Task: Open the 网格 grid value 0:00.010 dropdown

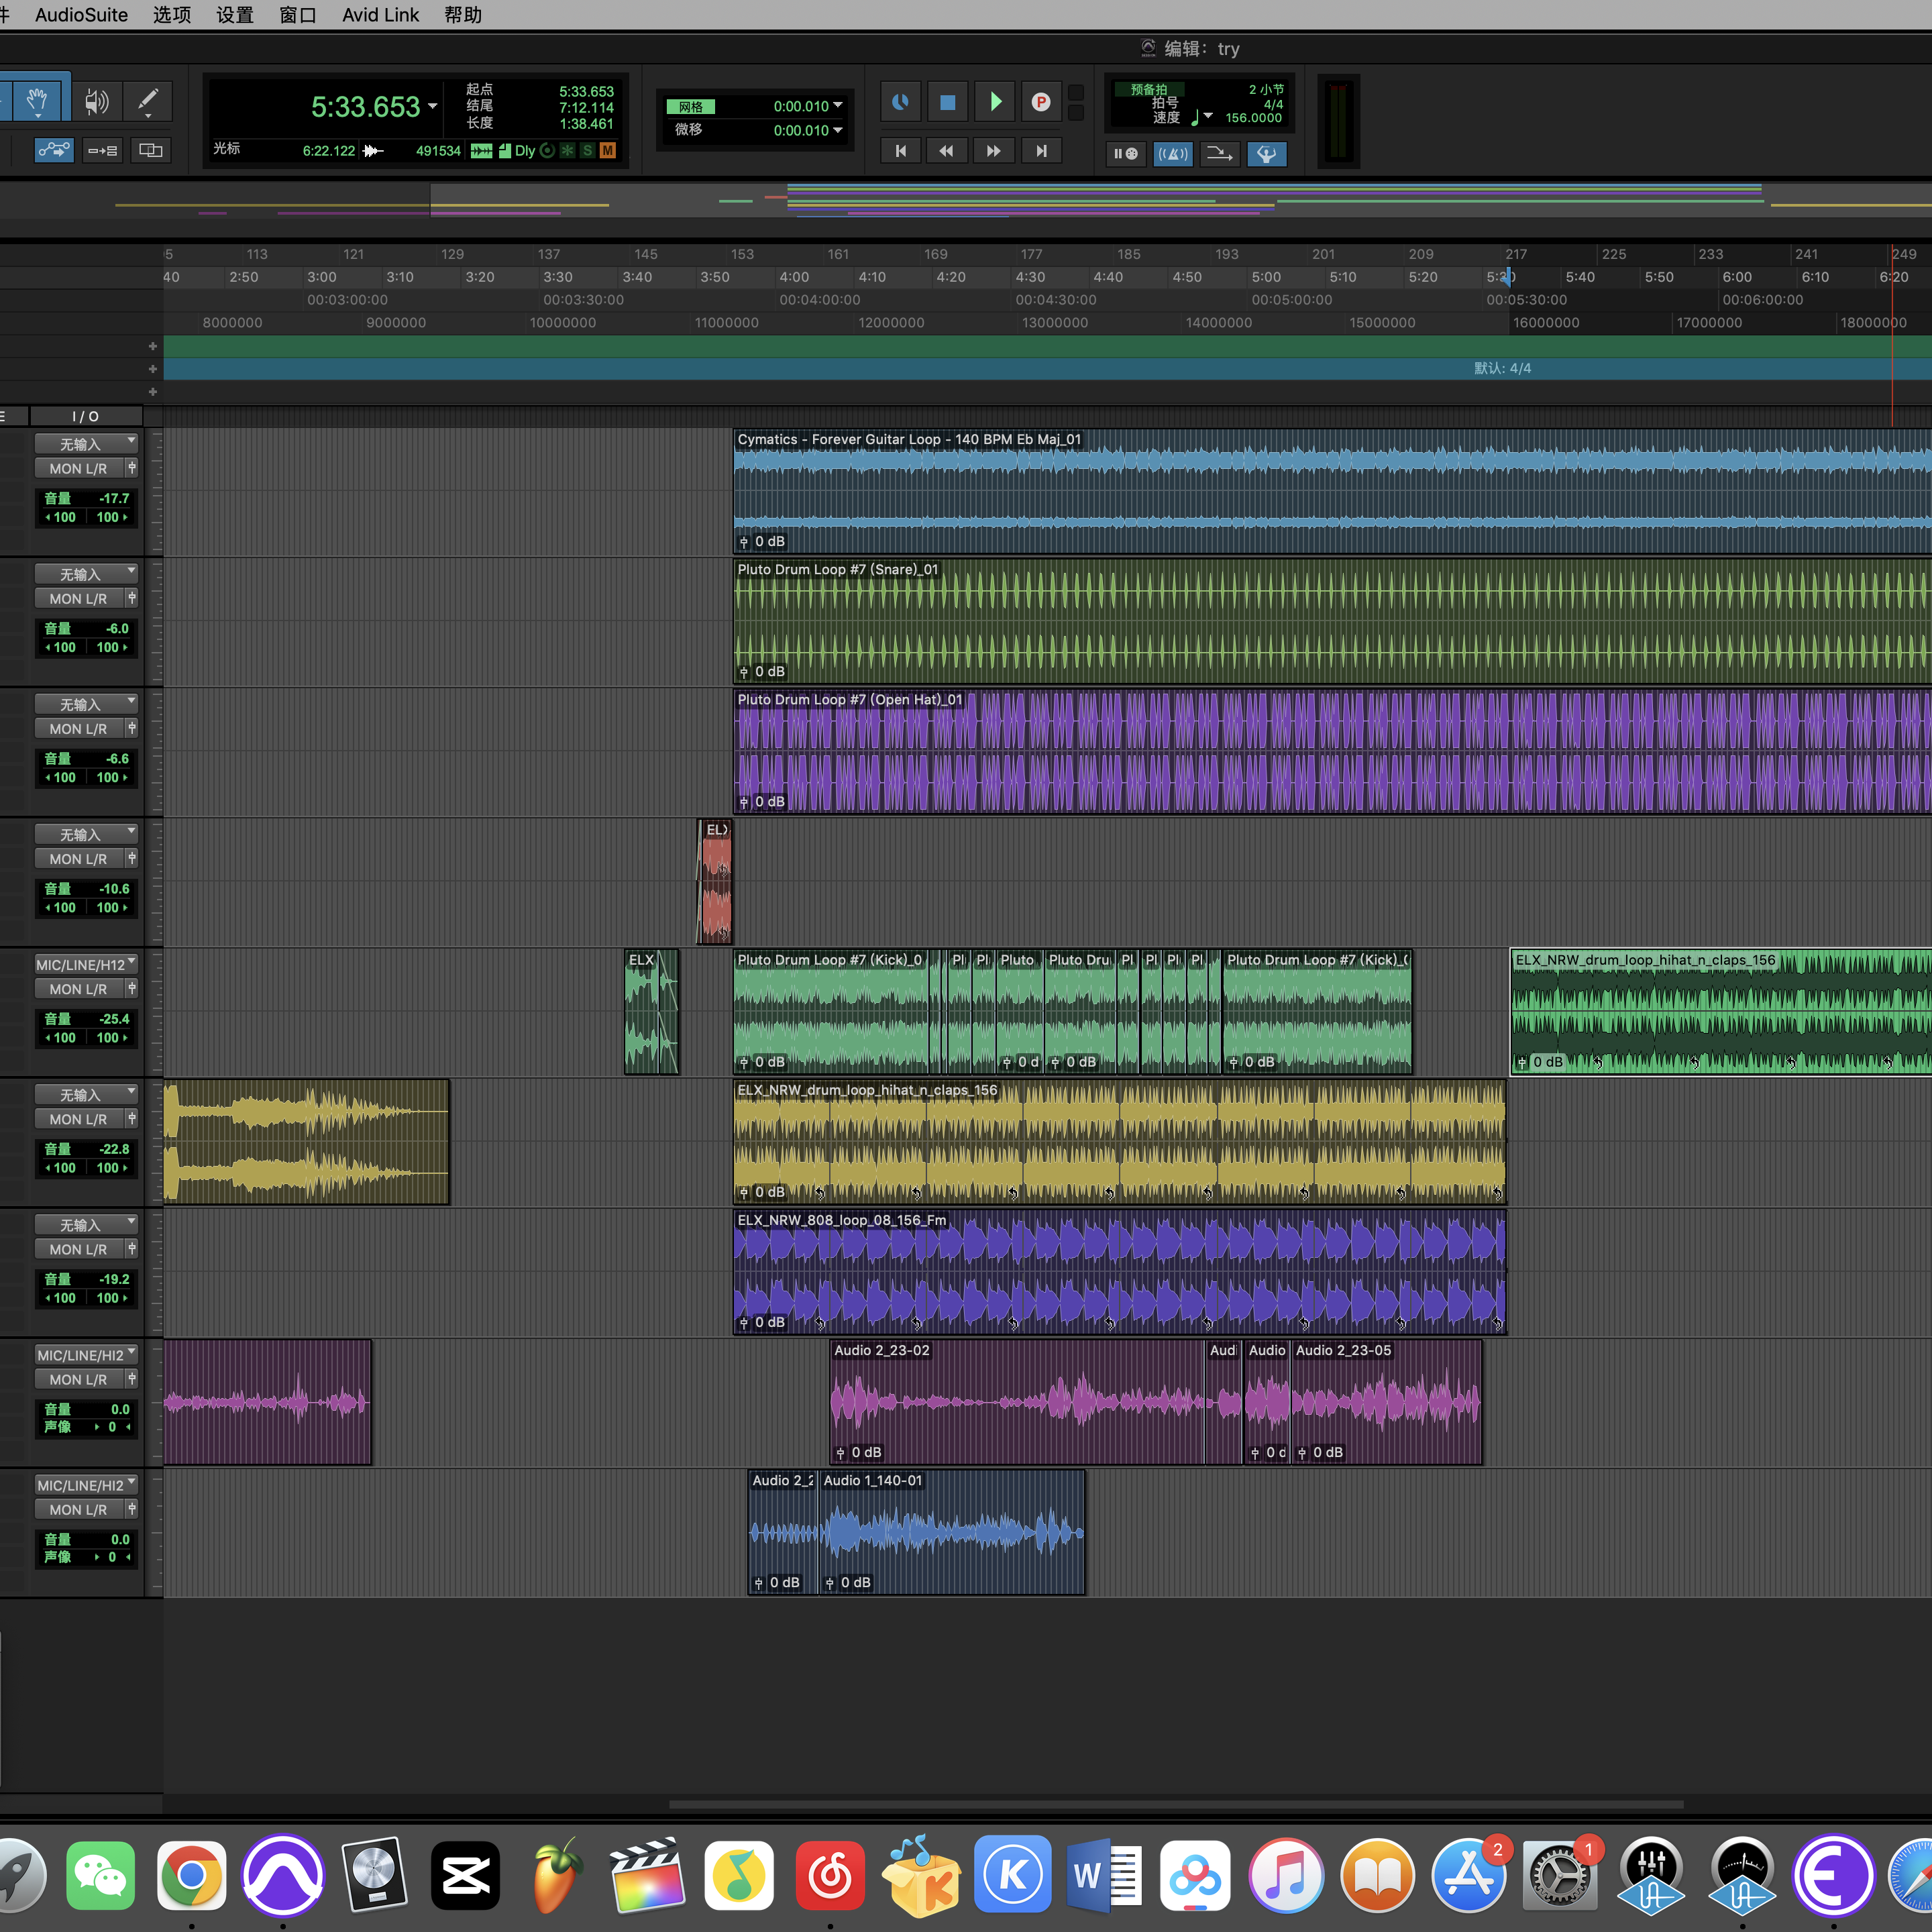Action: point(838,106)
